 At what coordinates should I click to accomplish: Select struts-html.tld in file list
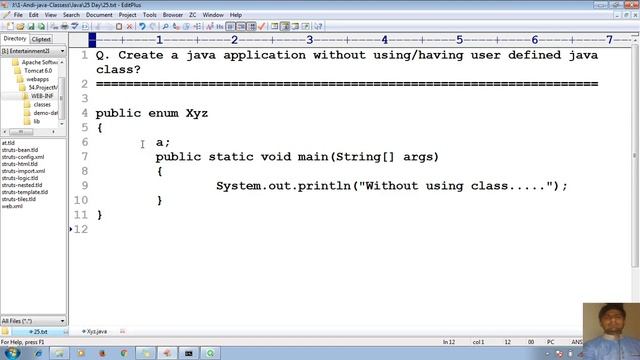click(20, 164)
